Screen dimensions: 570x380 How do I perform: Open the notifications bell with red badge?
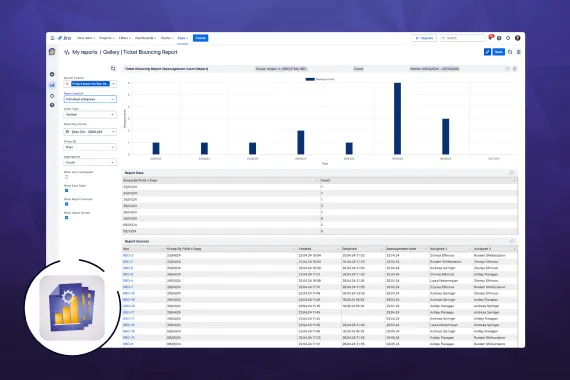(491, 37)
